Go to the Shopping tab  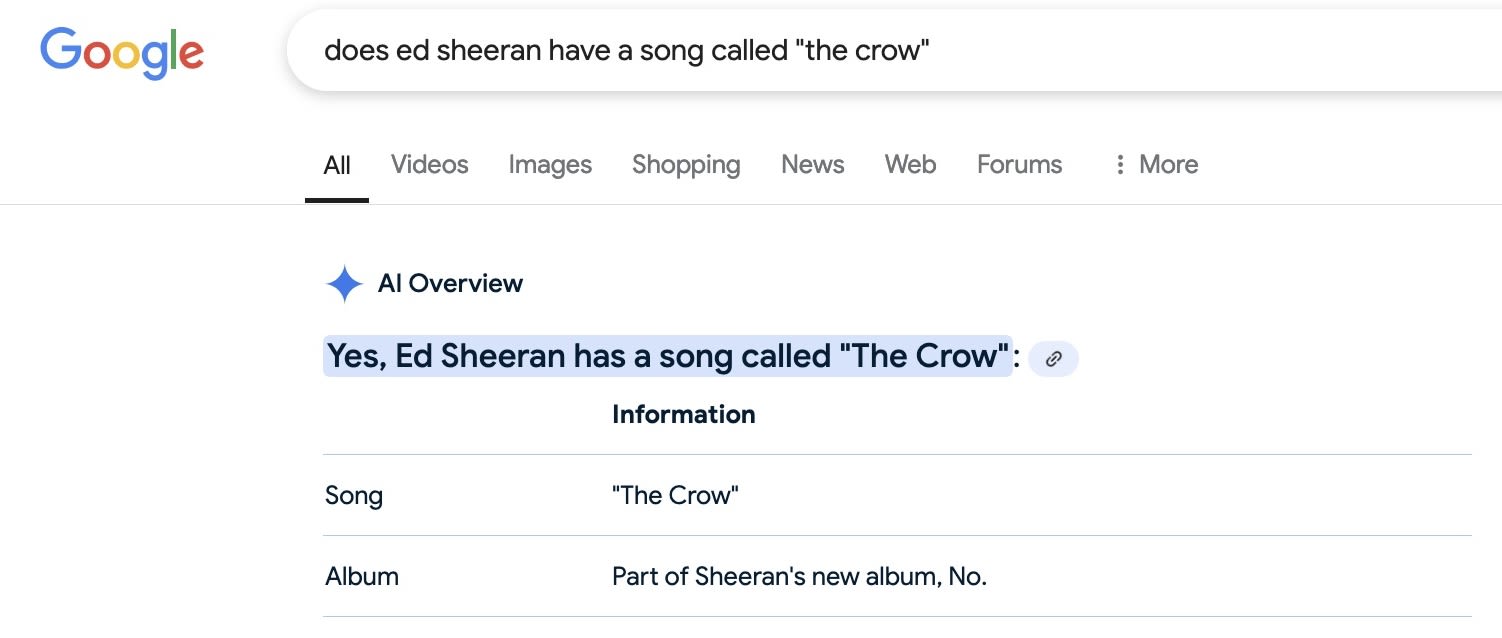686,165
